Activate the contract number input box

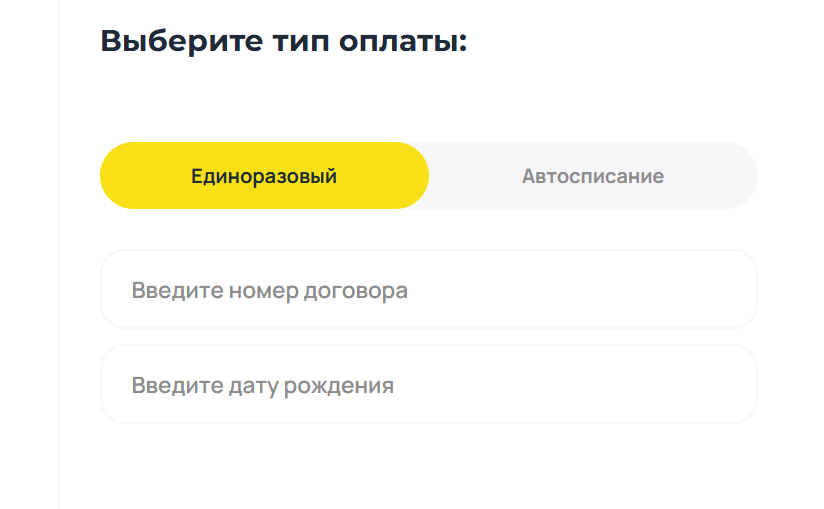point(428,290)
